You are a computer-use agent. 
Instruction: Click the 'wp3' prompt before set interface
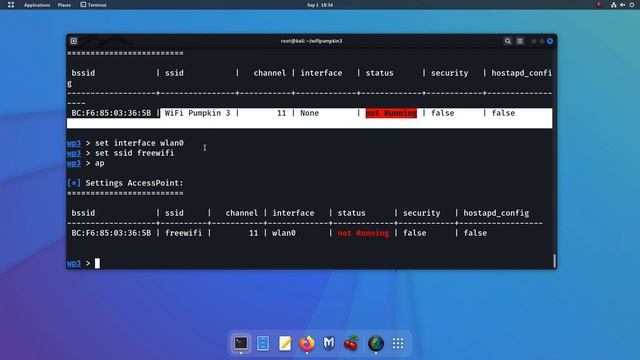(74, 143)
